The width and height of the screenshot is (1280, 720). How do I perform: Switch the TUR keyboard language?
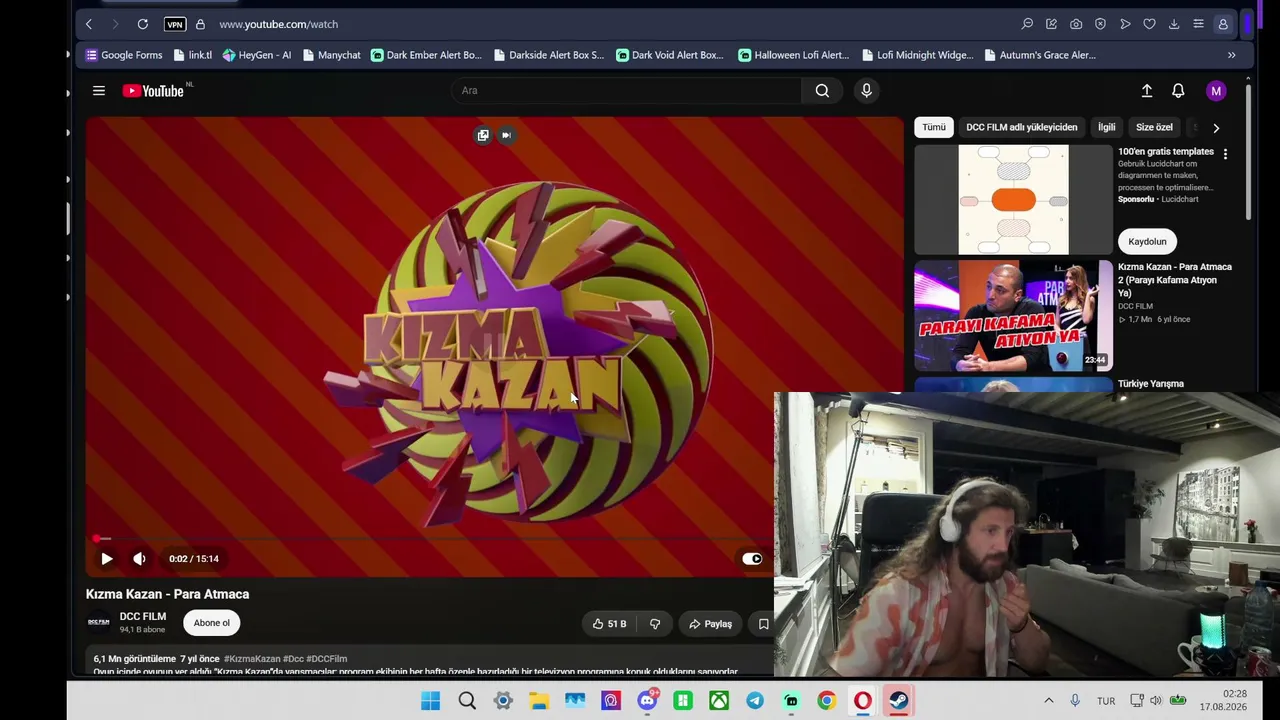coord(1106,701)
